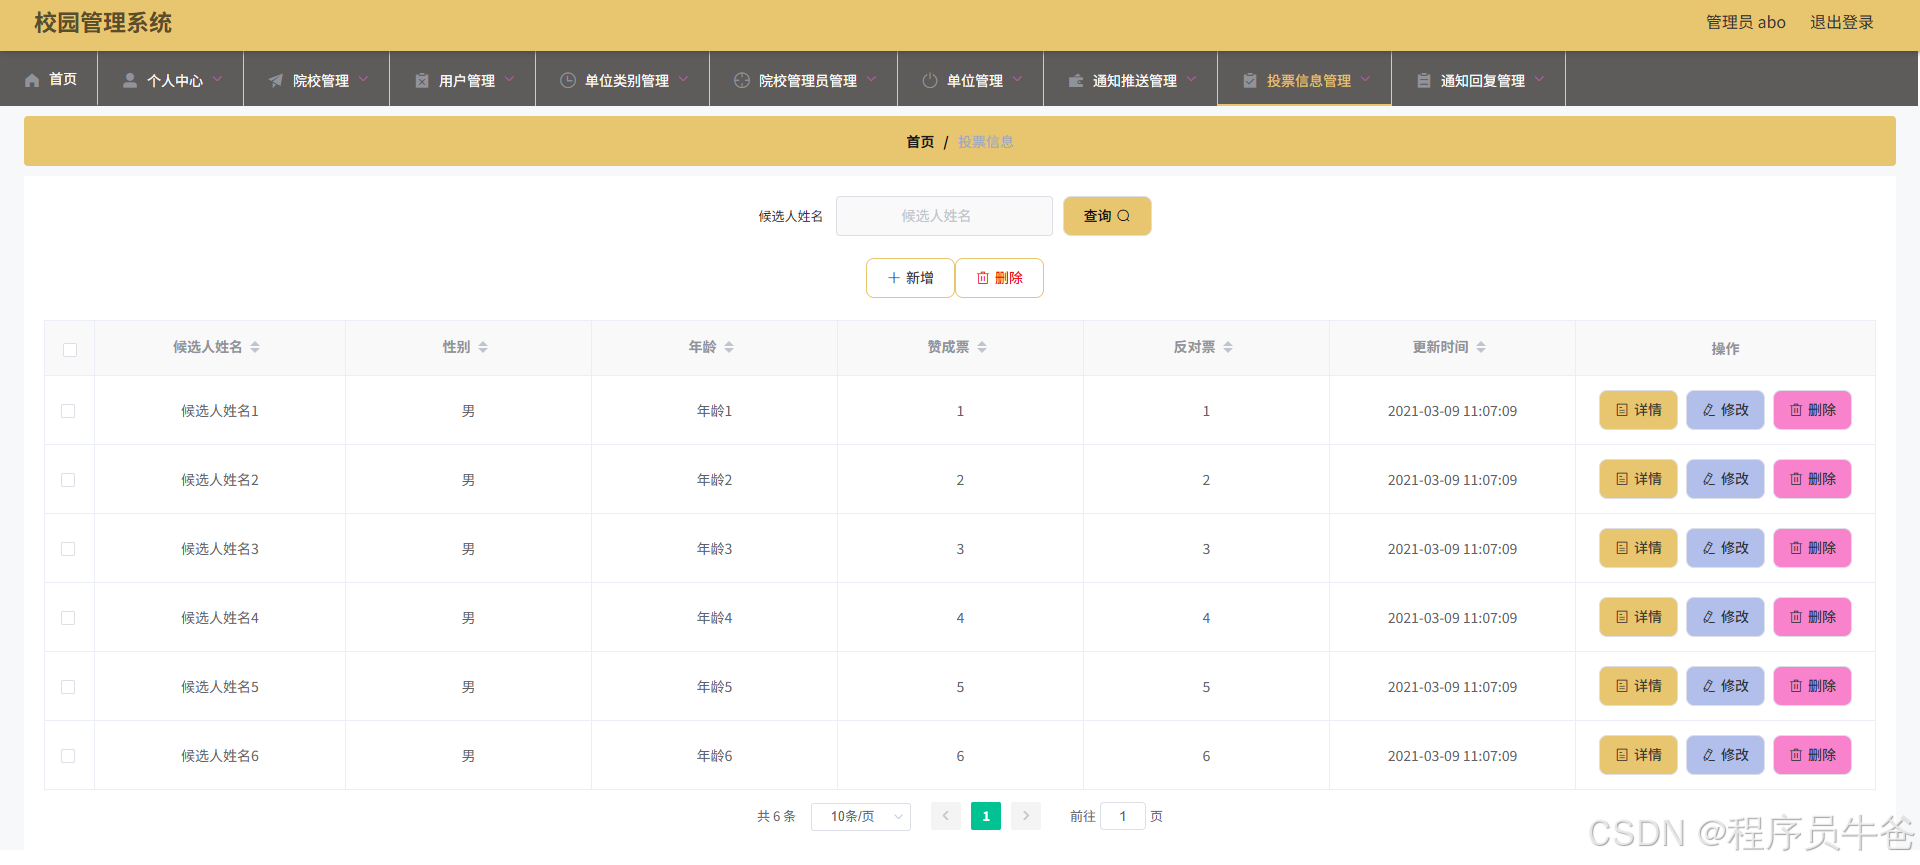
Task: Check the row for 候选人姓名5
Action: click(68, 687)
